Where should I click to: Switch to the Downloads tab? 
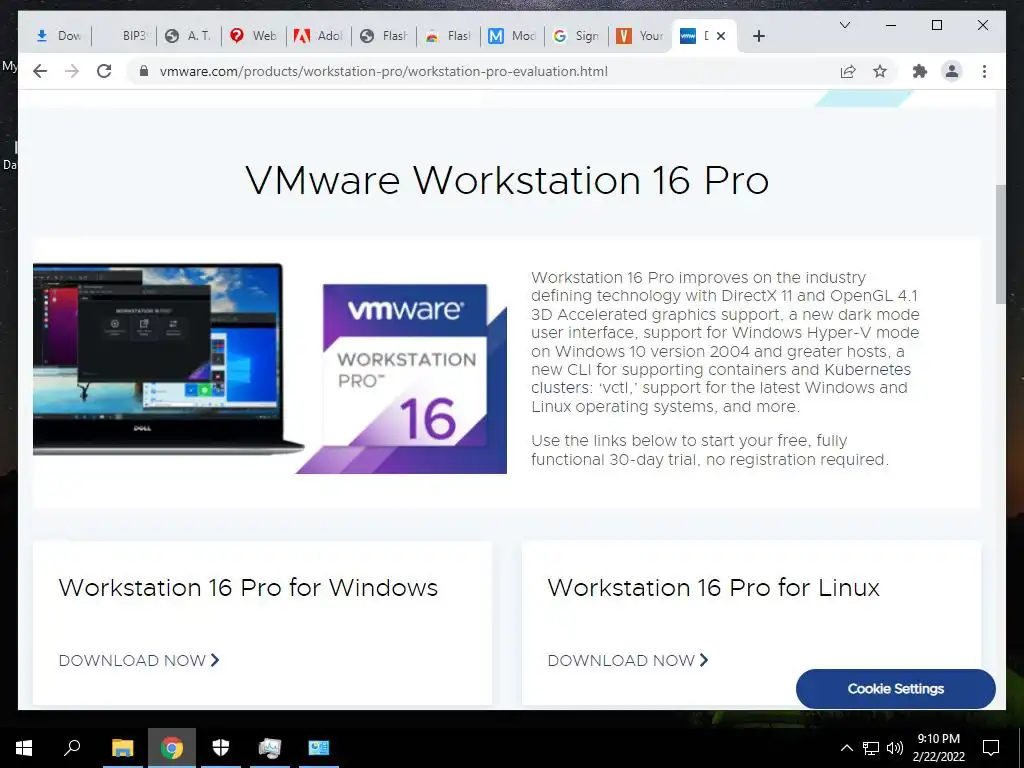click(58, 37)
